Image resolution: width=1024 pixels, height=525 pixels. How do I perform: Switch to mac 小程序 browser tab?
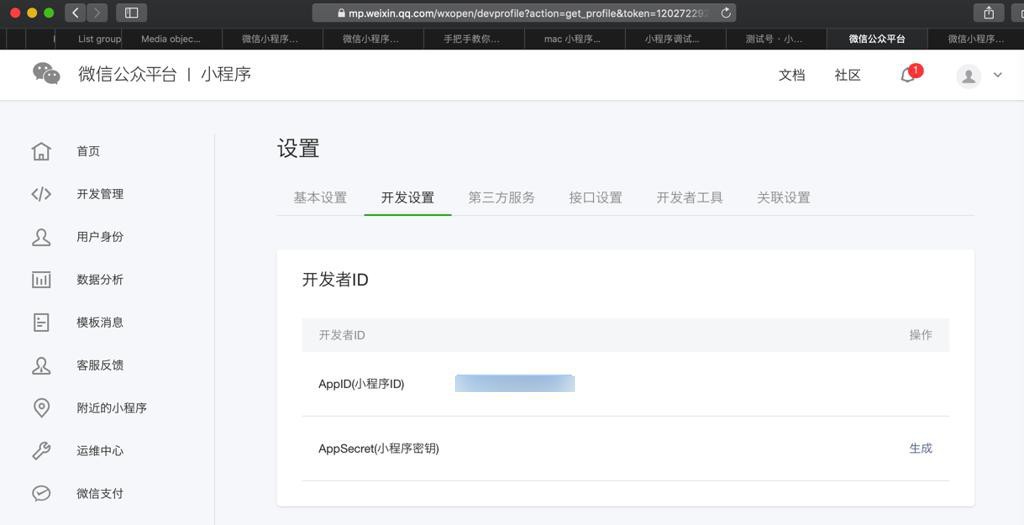[573, 39]
